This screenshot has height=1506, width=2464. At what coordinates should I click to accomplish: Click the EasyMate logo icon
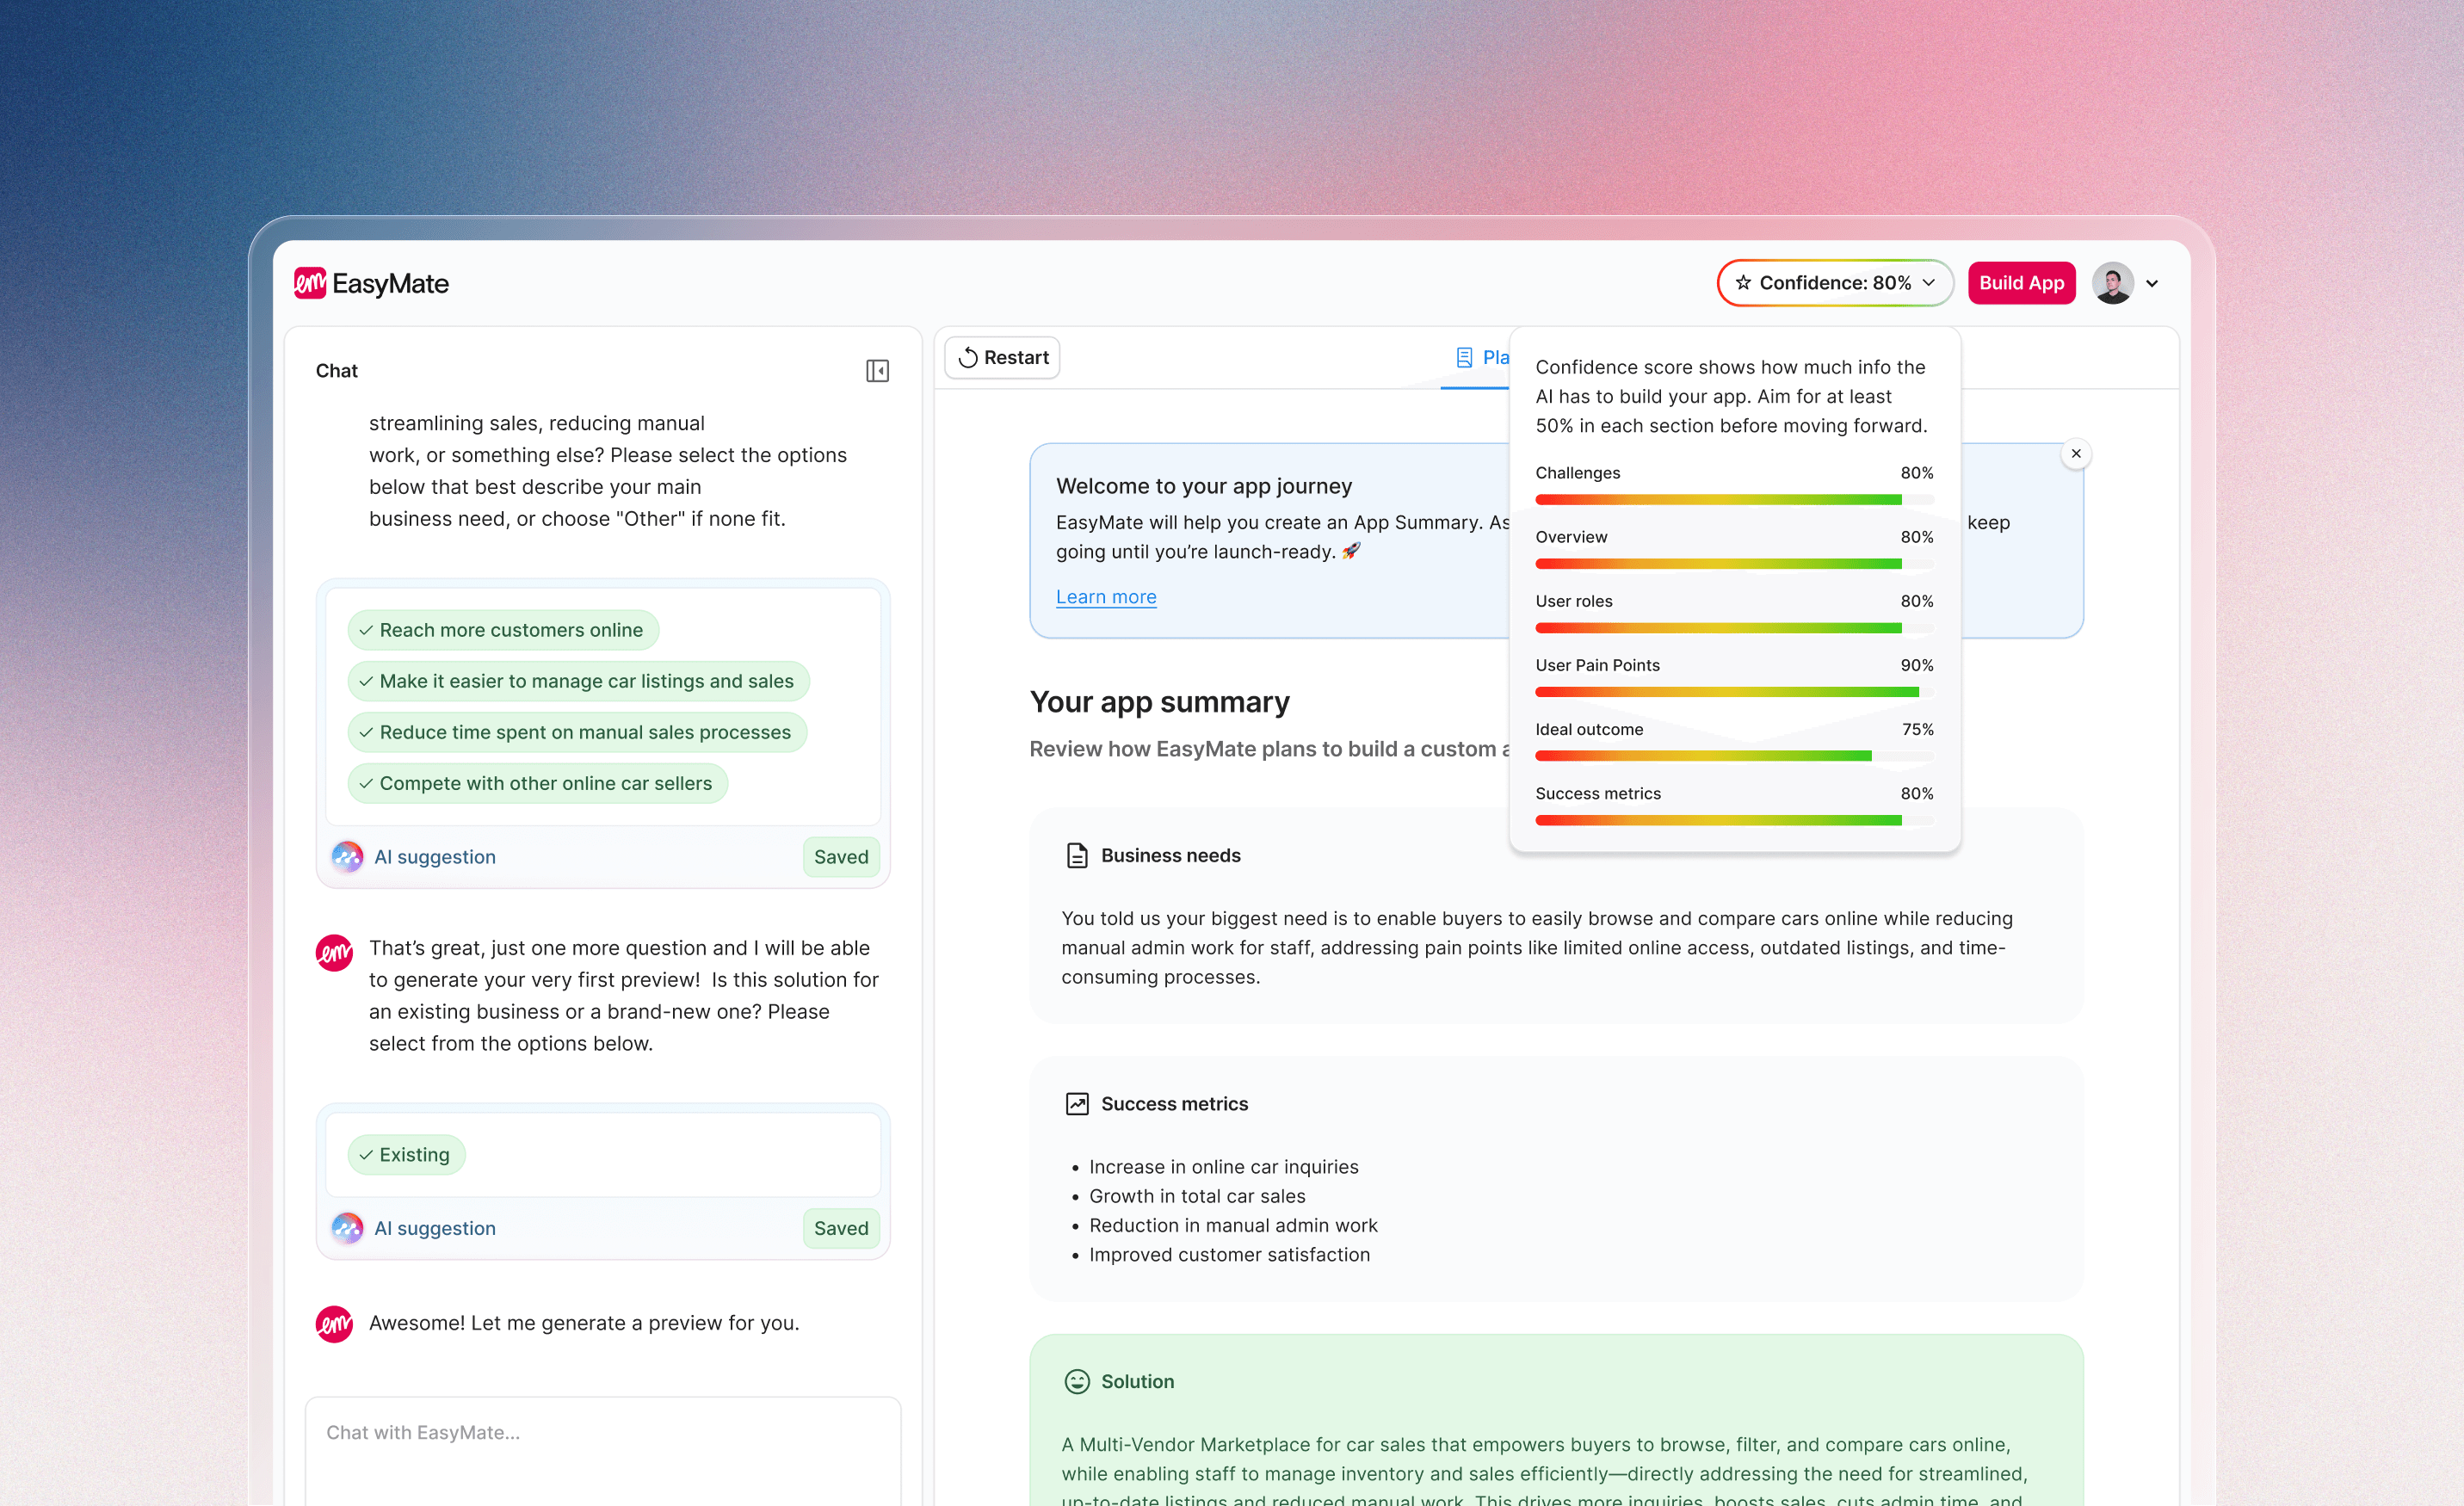click(x=310, y=283)
